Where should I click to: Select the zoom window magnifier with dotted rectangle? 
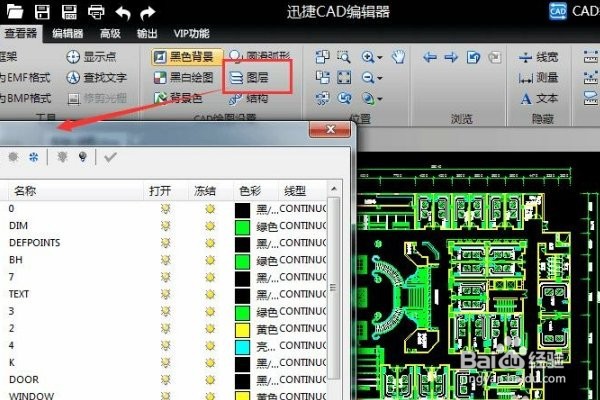pyautogui.click(x=344, y=57)
